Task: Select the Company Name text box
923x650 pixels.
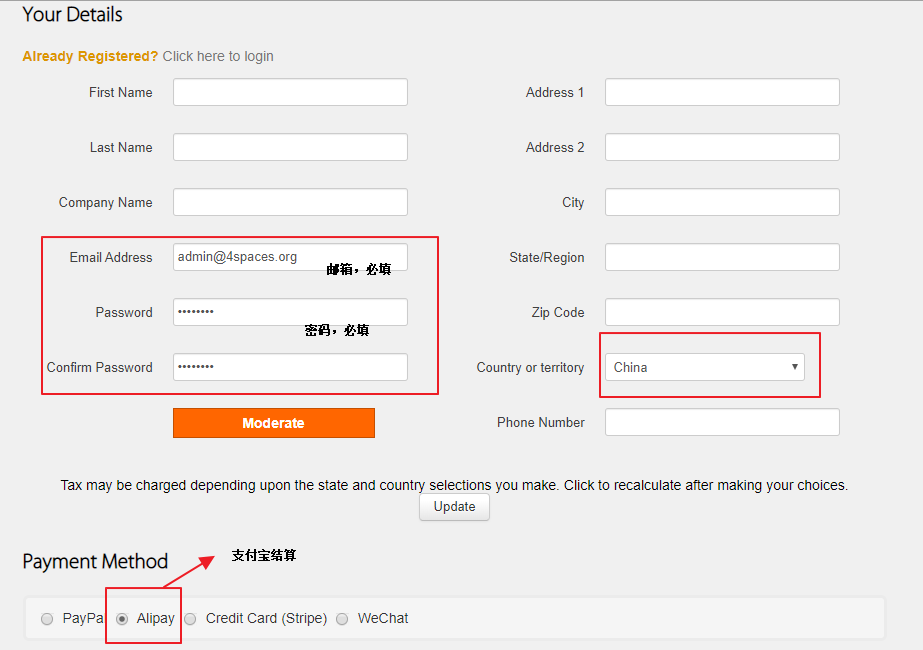Action: click(290, 202)
